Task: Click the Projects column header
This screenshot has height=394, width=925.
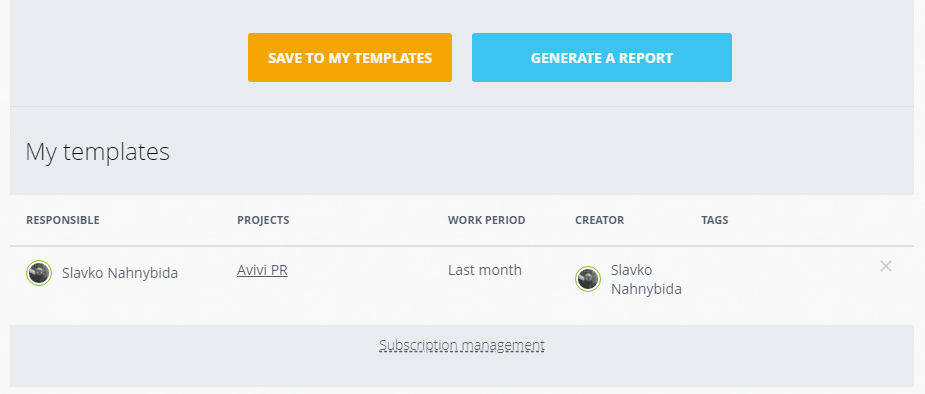Action: (263, 220)
